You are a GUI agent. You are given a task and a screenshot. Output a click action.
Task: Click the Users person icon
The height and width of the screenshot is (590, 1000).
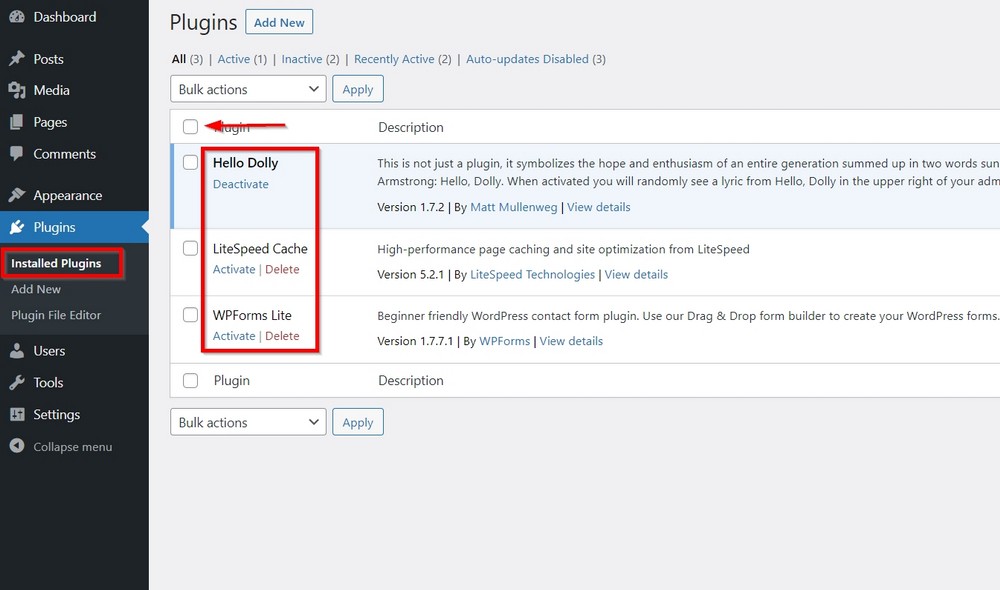[x=17, y=350]
